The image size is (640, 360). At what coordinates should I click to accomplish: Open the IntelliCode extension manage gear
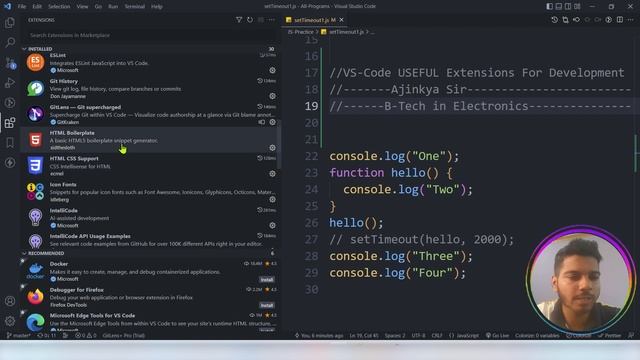[x=272, y=225]
